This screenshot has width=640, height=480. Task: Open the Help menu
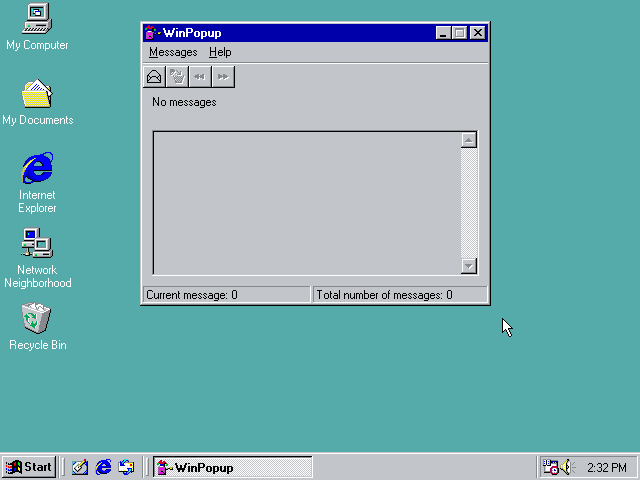[220, 52]
